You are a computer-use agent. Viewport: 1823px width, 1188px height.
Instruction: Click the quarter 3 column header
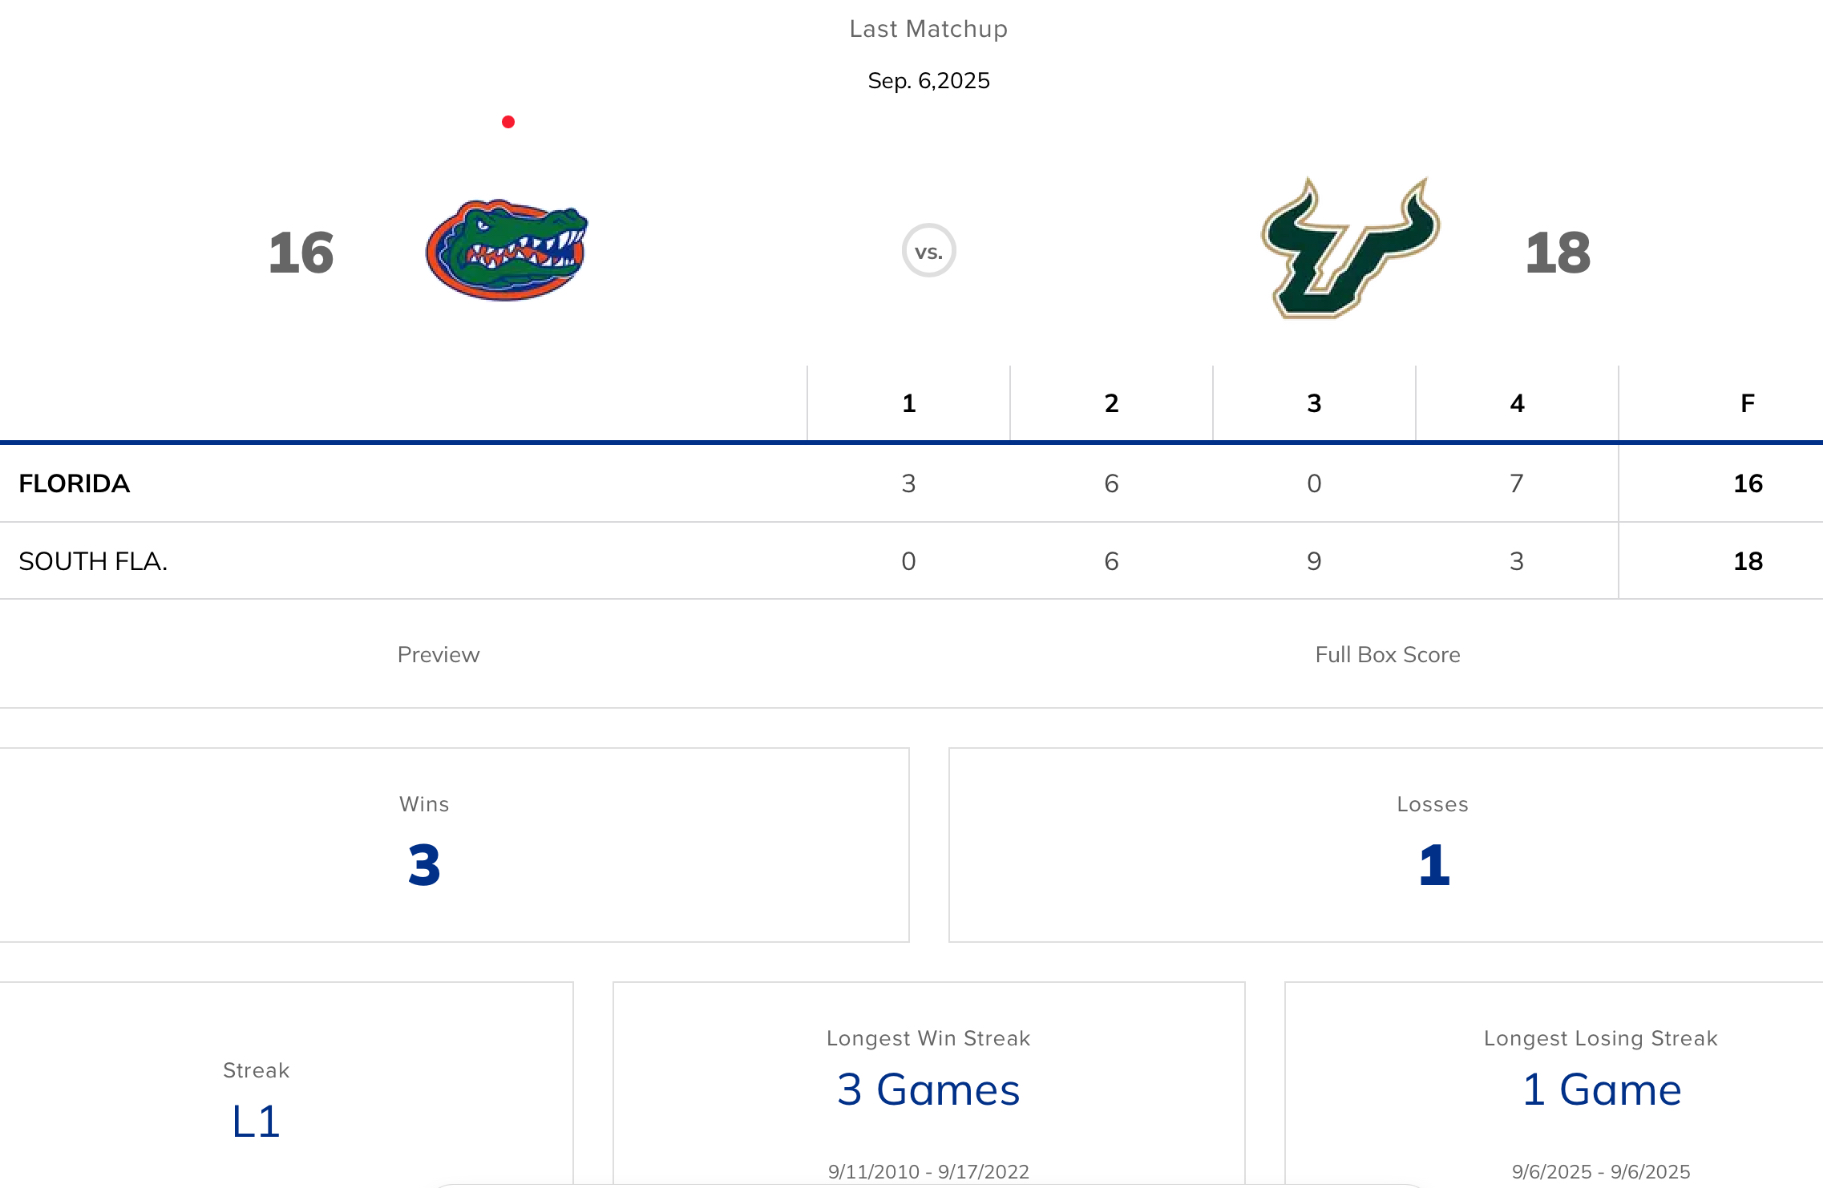(1314, 404)
